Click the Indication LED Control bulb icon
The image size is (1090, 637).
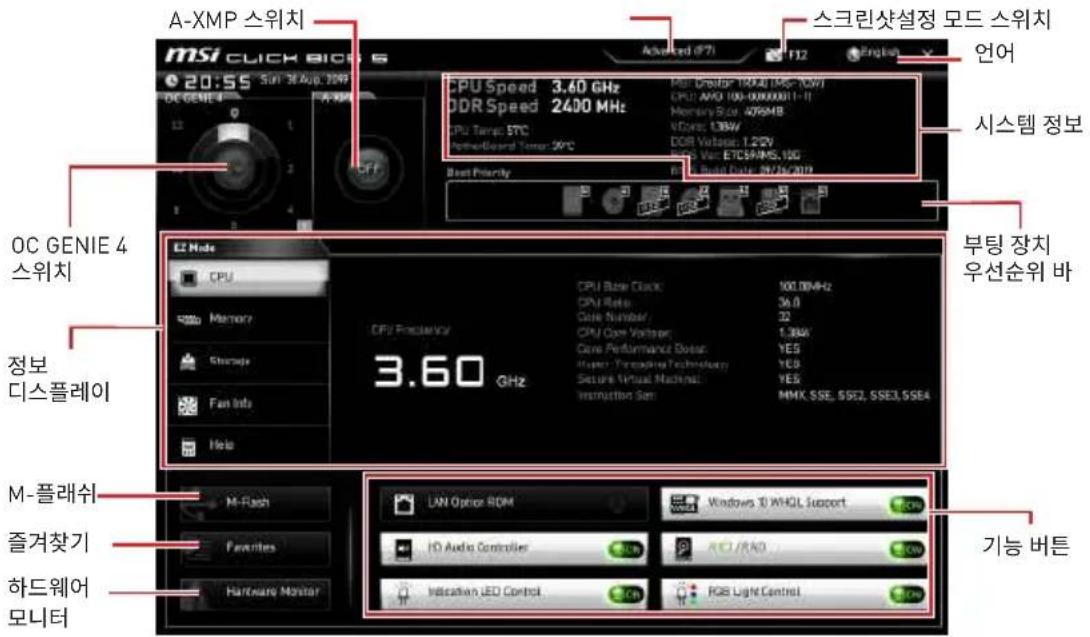coord(403,594)
